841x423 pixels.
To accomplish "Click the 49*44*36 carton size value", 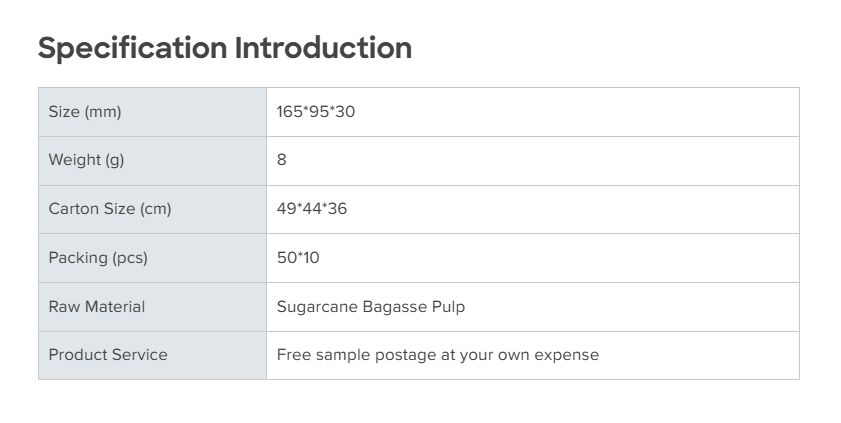I will point(312,209).
